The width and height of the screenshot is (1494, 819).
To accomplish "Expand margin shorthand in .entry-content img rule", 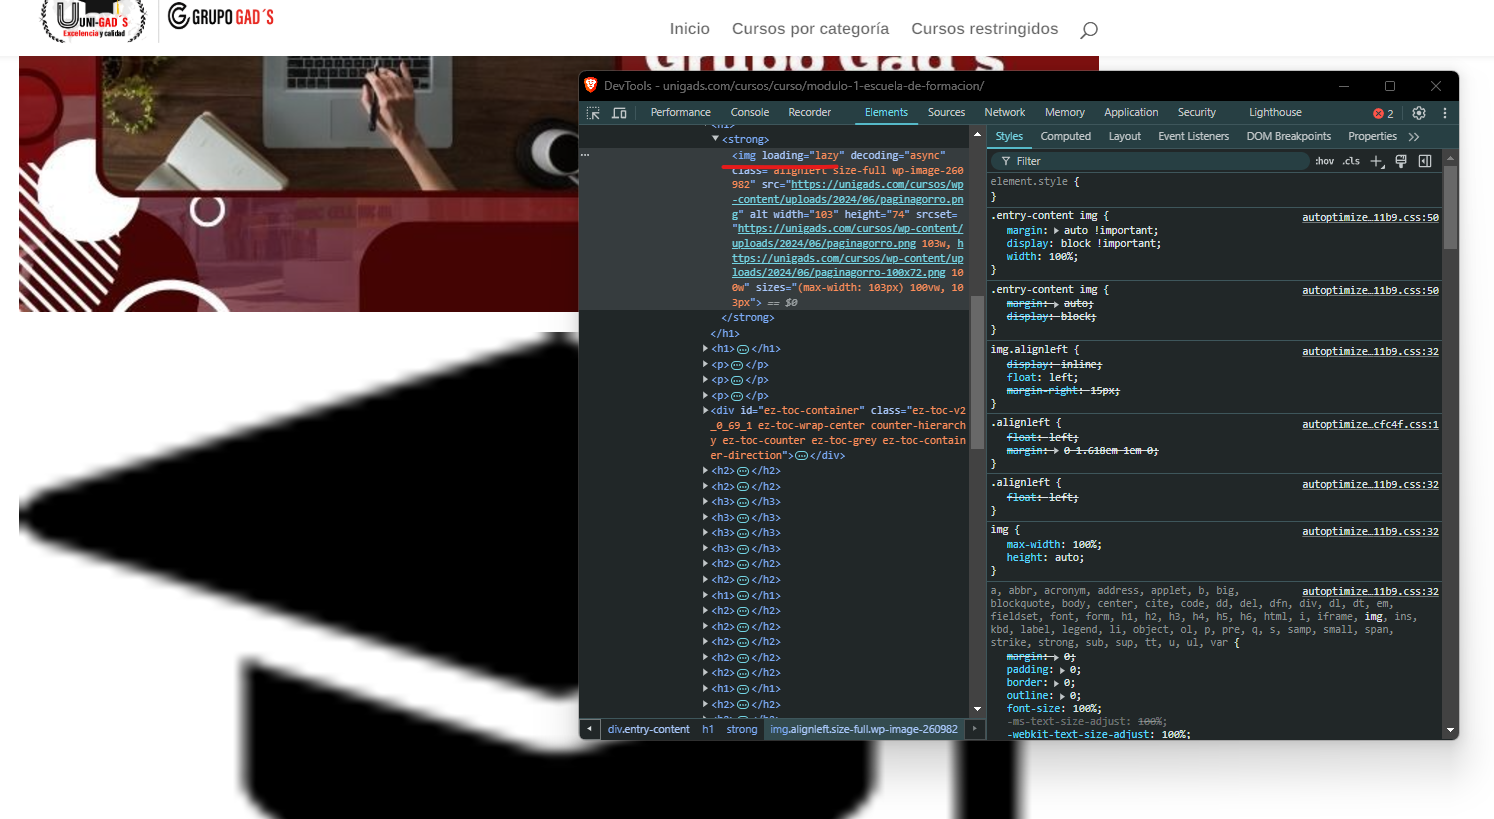I will [x=1056, y=230].
